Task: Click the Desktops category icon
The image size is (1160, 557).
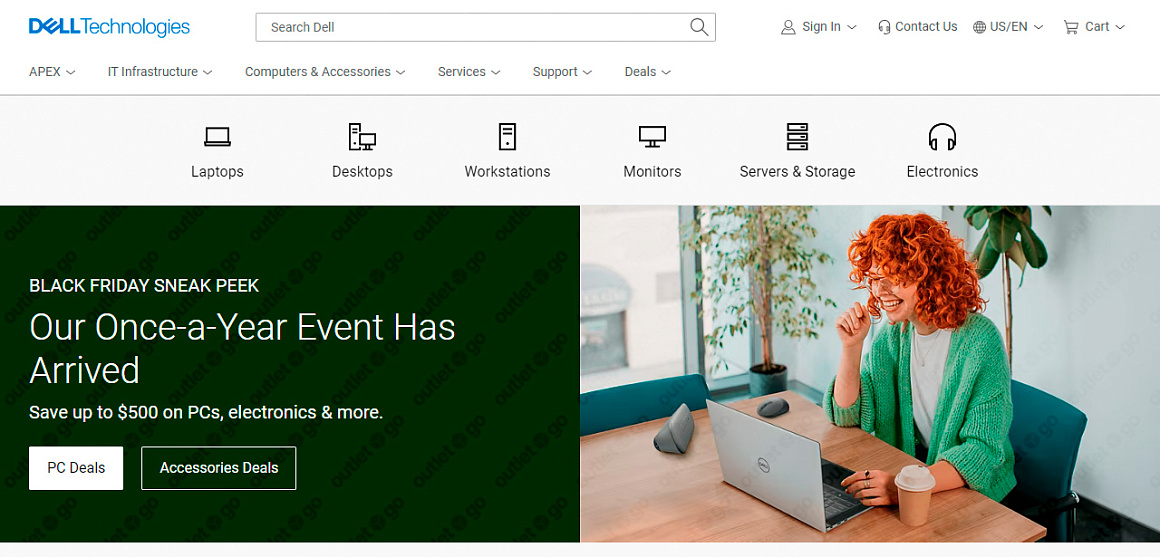Action: pos(362,137)
